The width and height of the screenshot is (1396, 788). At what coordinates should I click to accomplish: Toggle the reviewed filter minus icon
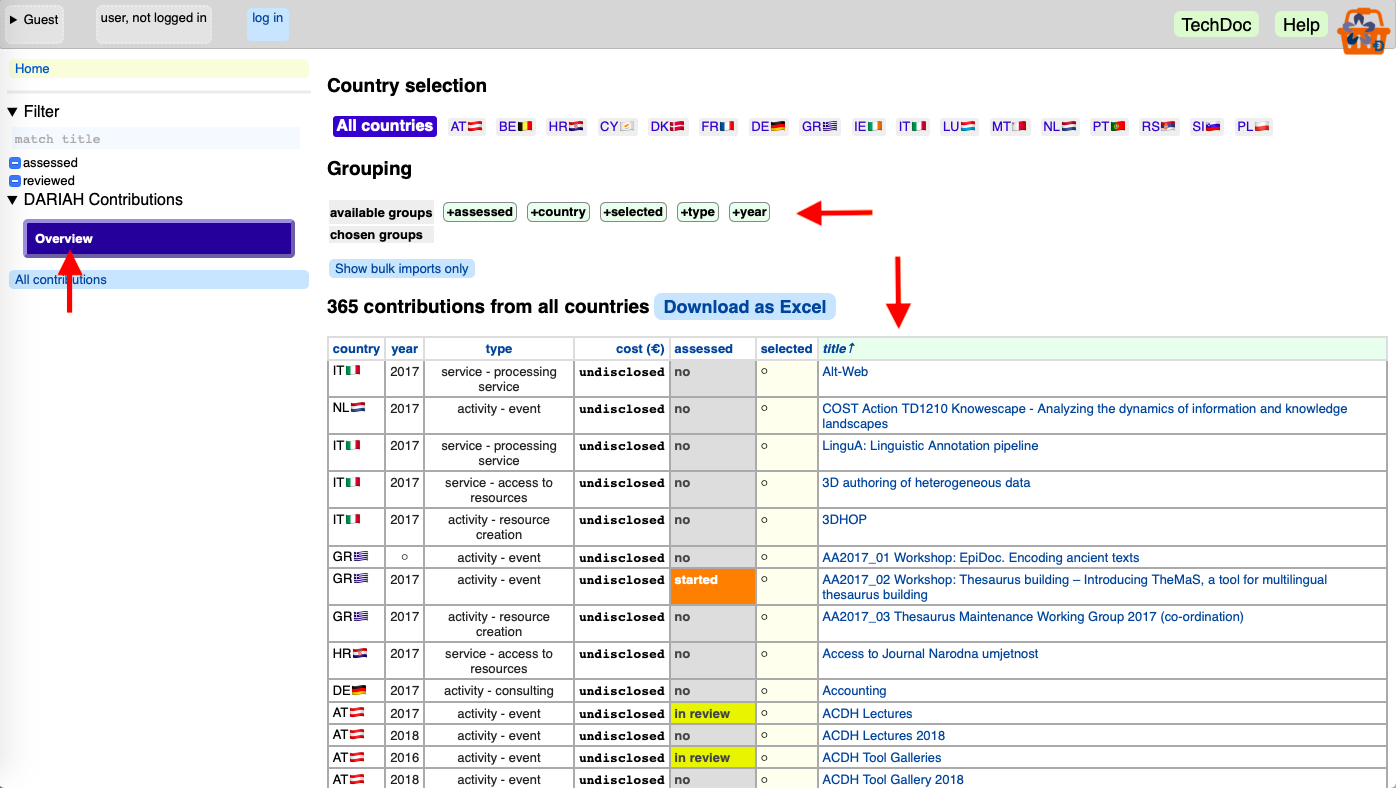pyautogui.click(x=15, y=181)
